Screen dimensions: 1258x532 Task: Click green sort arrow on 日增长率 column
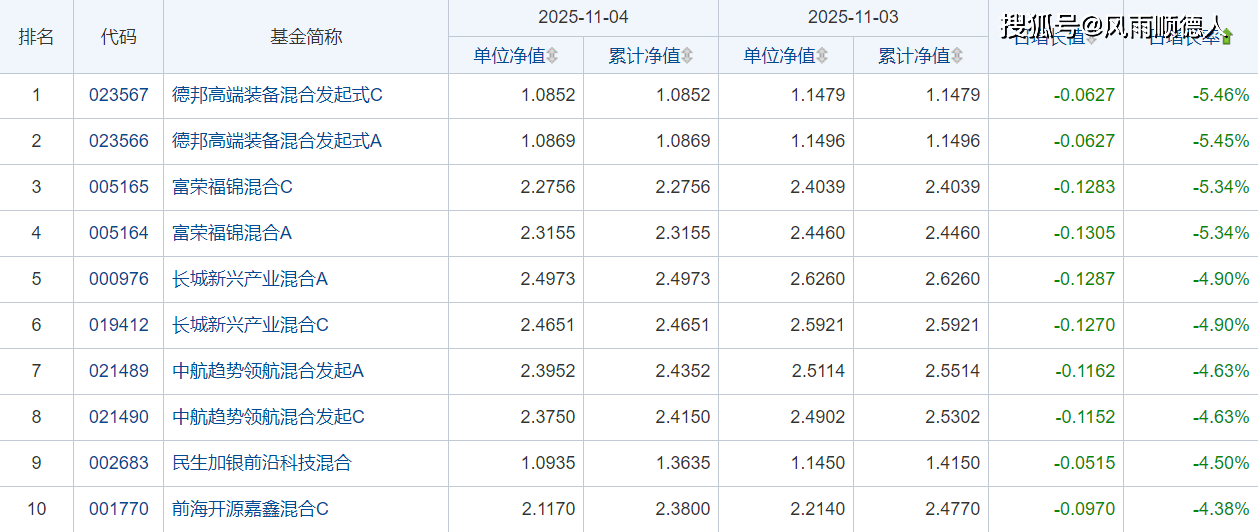coord(1227,37)
